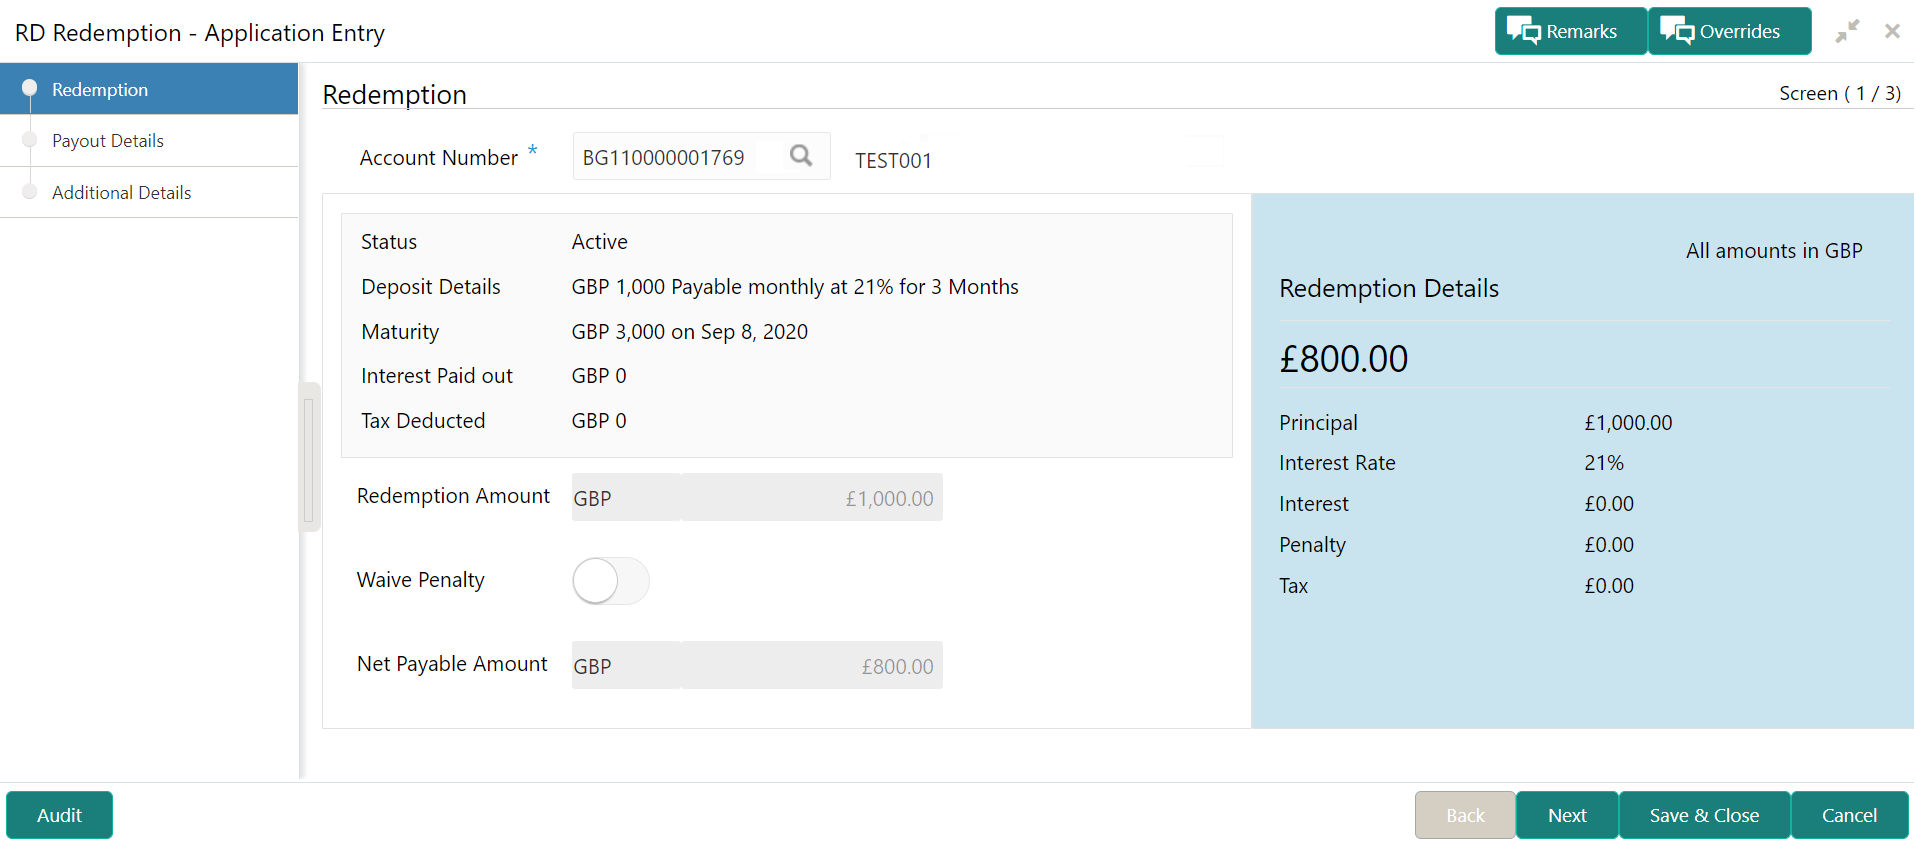Screen dimensions: 1916x844
Task: Open the Audit panel
Action: (59, 815)
